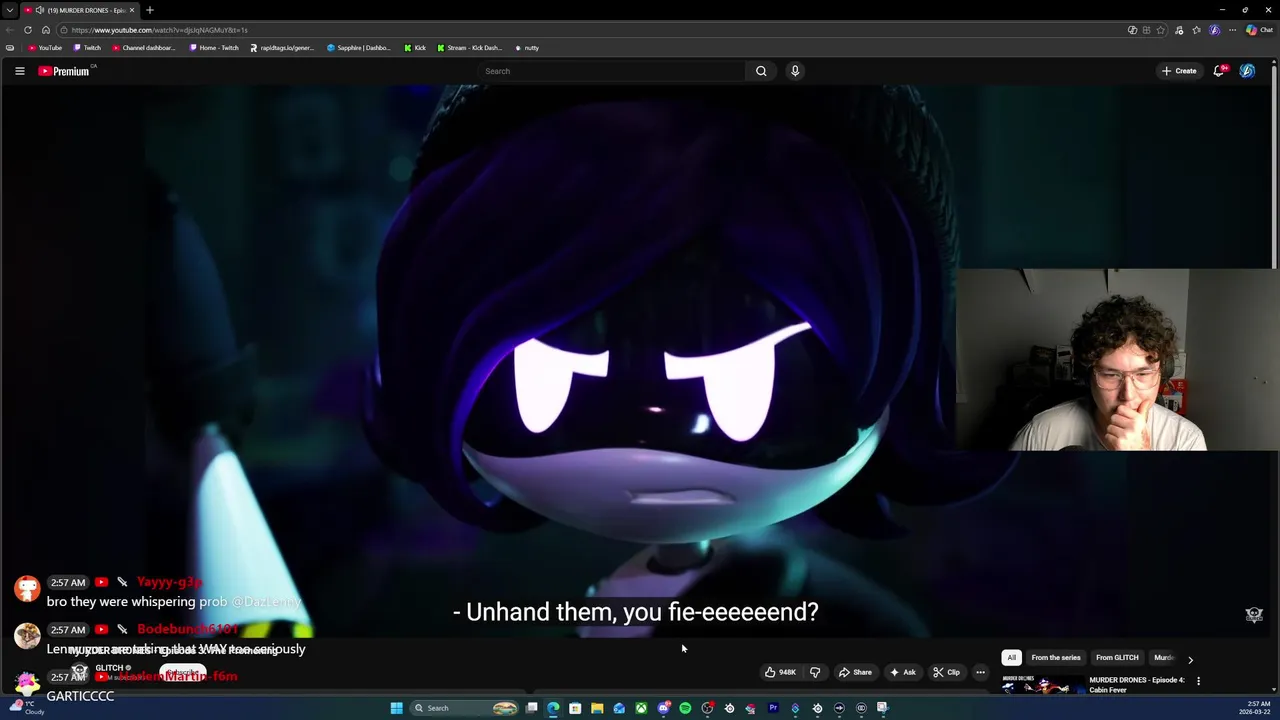Viewport: 1280px width, 720px height.
Task: Open Discord from the taskbar
Action: click(663, 708)
